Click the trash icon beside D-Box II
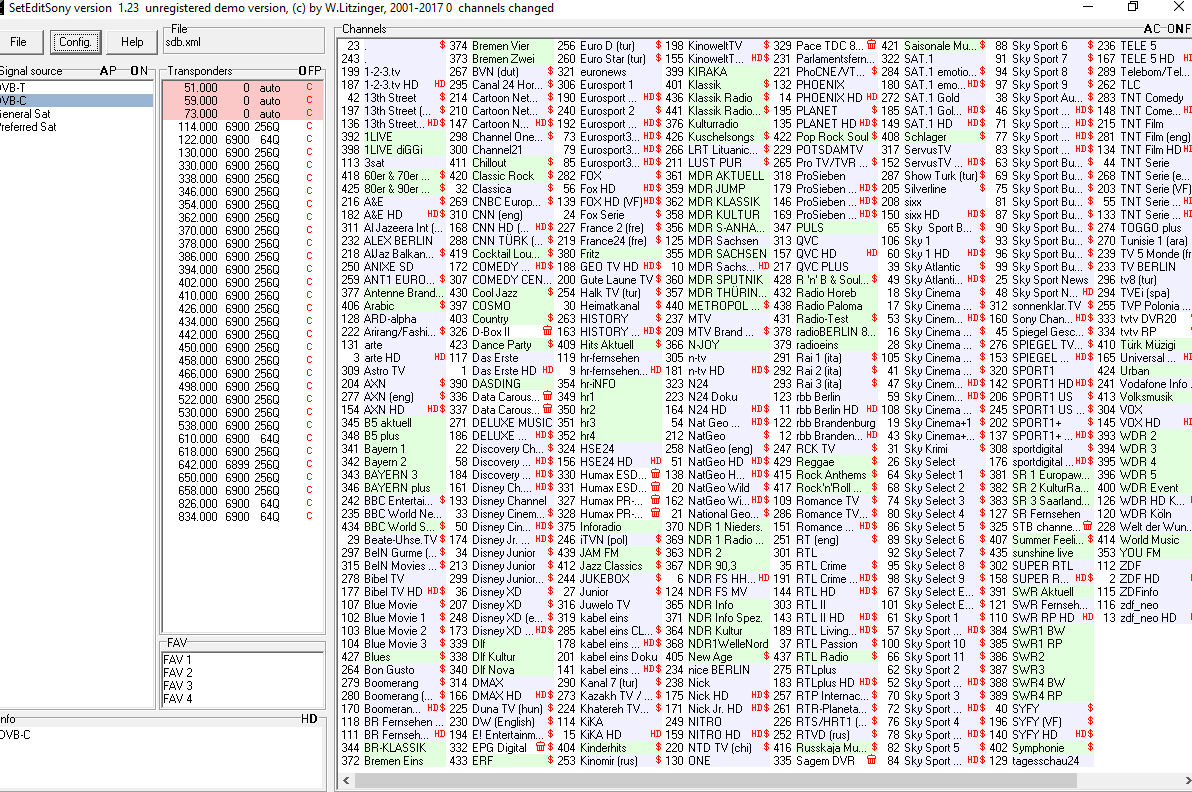 [x=547, y=332]
